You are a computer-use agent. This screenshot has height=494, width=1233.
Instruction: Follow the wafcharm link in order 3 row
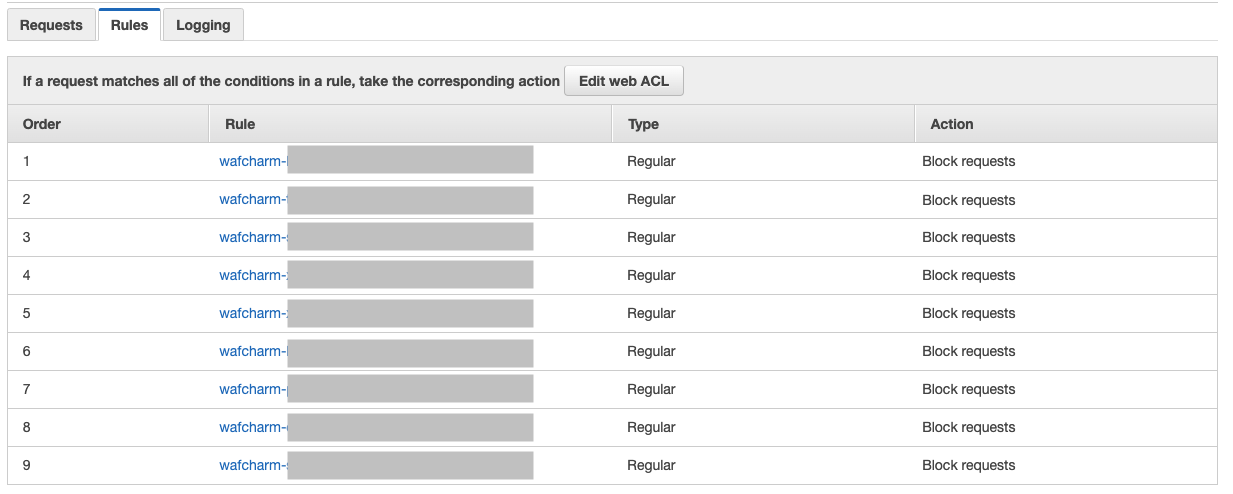[x=252, y=237]
